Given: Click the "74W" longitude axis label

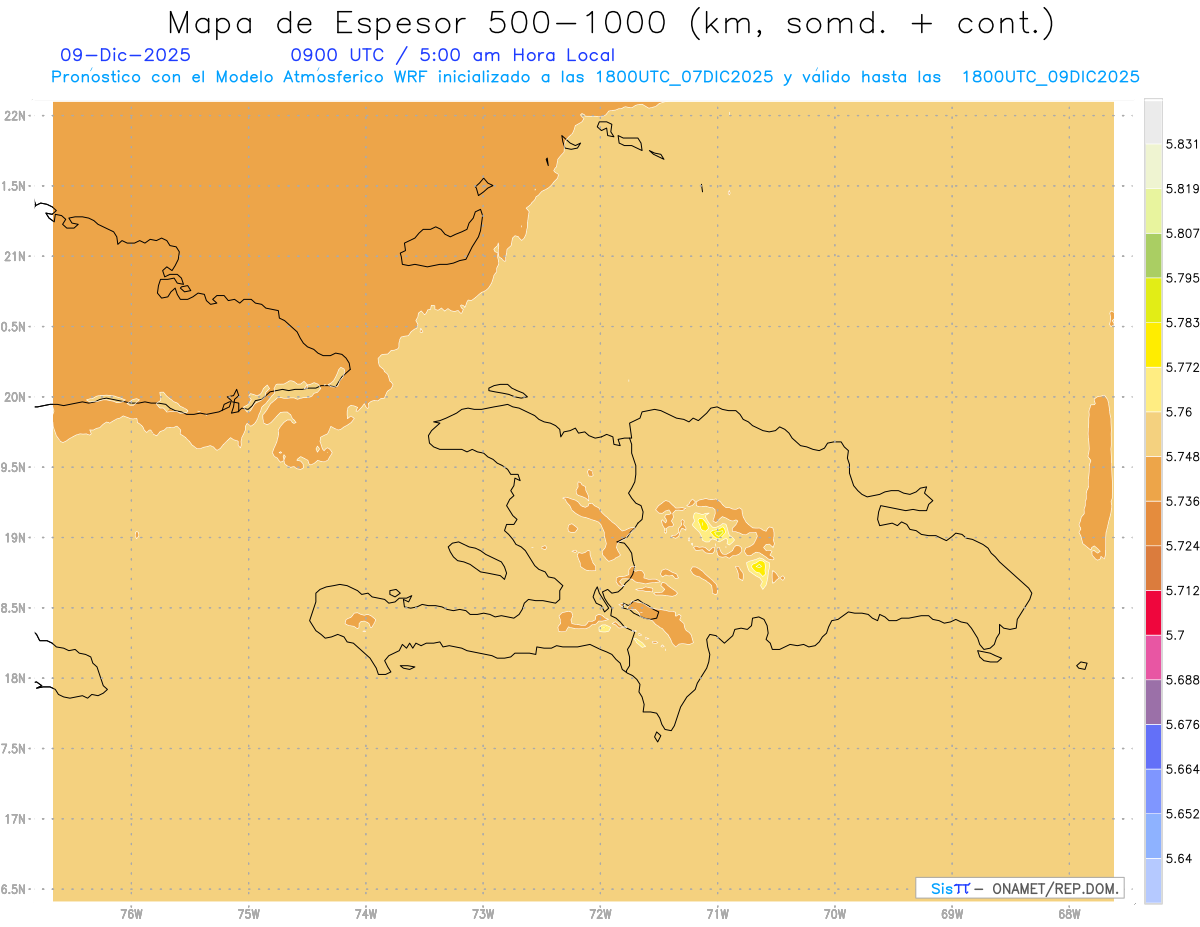Looking at the screenshot, I should [366, 914].
